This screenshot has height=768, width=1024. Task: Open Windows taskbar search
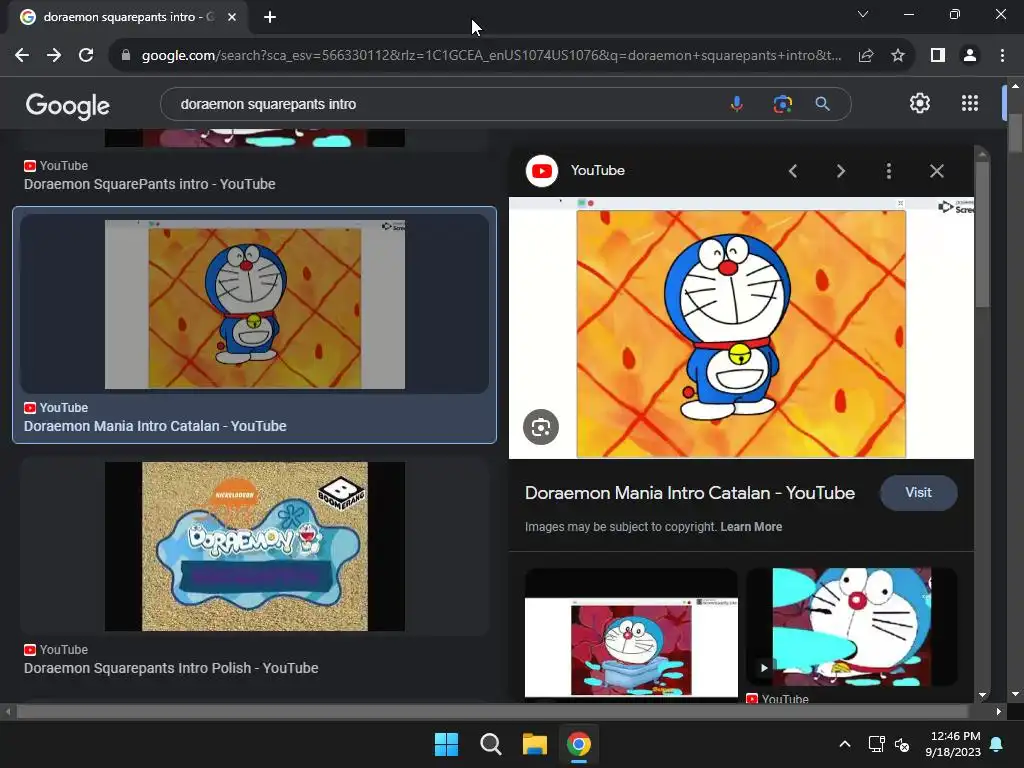click(x=490, y=744)
